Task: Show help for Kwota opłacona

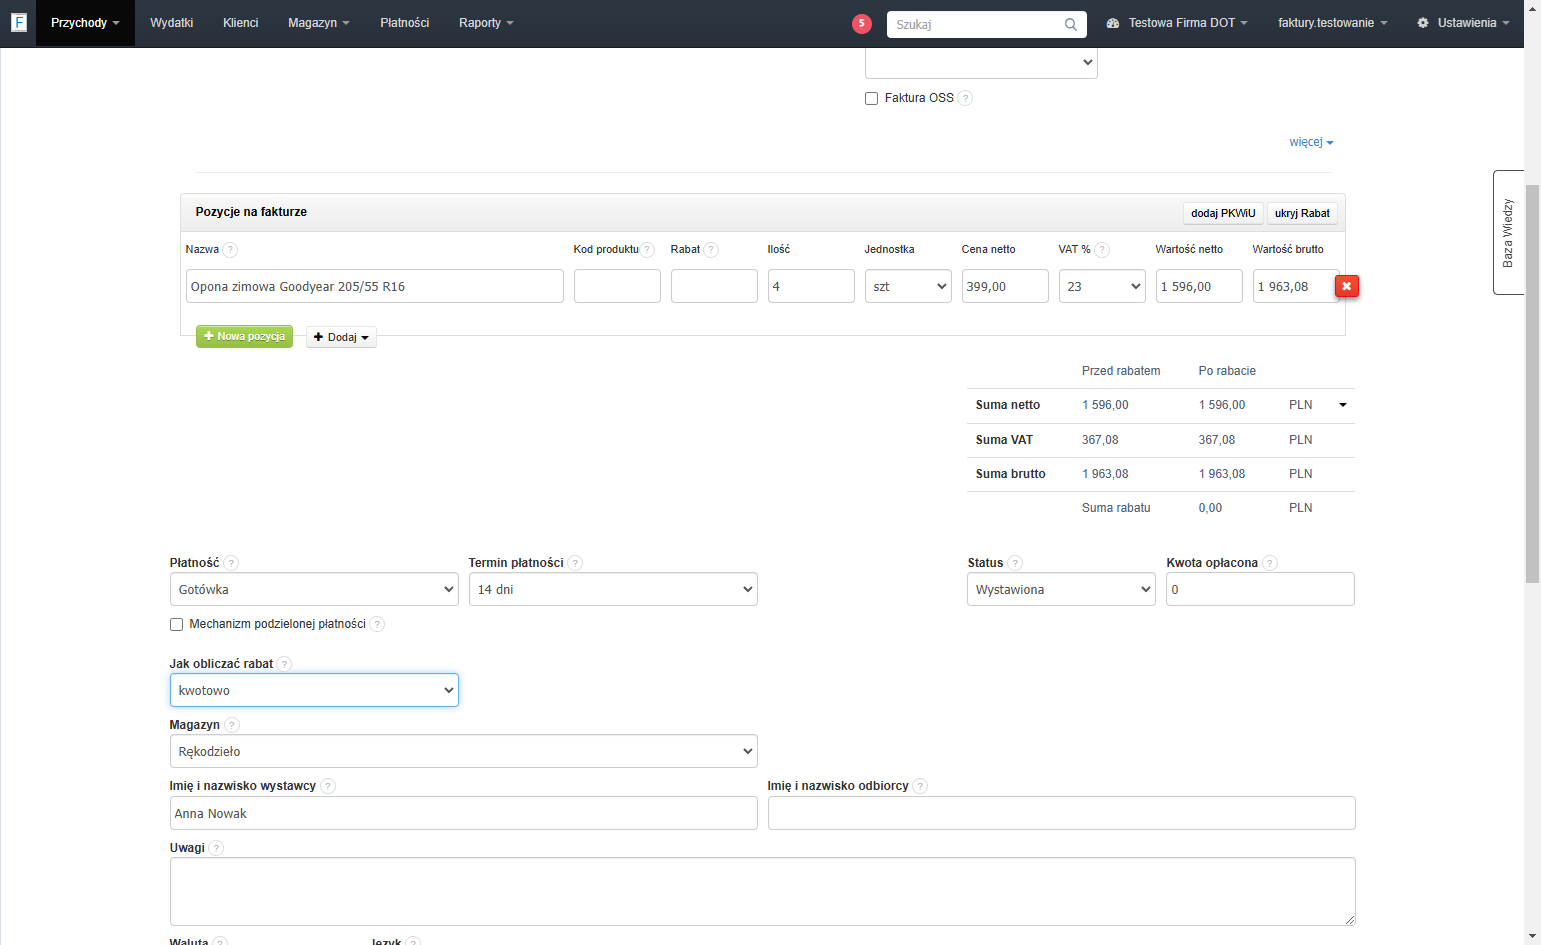Action: [1270, 563]
